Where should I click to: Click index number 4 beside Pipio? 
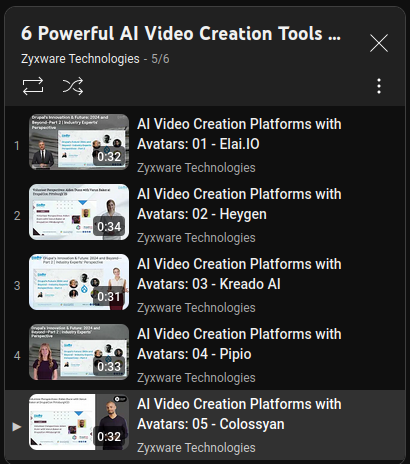click(17, 356)
